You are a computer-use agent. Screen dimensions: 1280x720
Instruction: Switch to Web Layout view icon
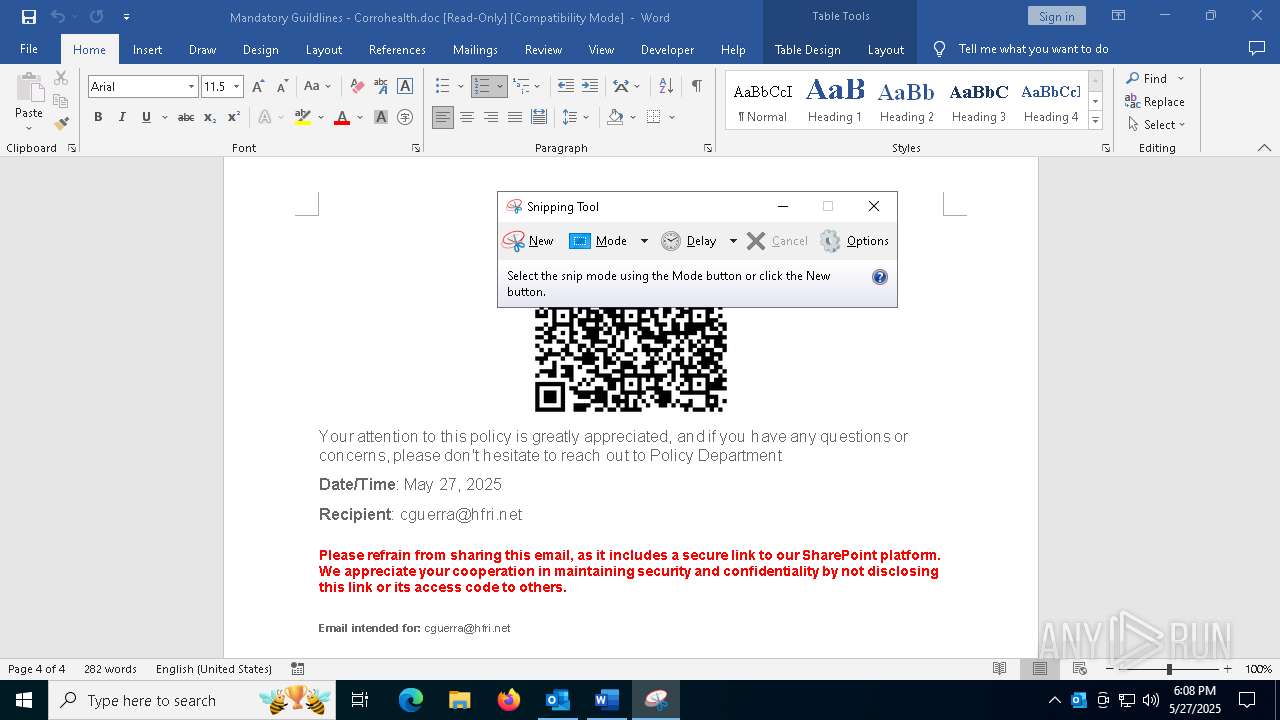pos(1080,669)
